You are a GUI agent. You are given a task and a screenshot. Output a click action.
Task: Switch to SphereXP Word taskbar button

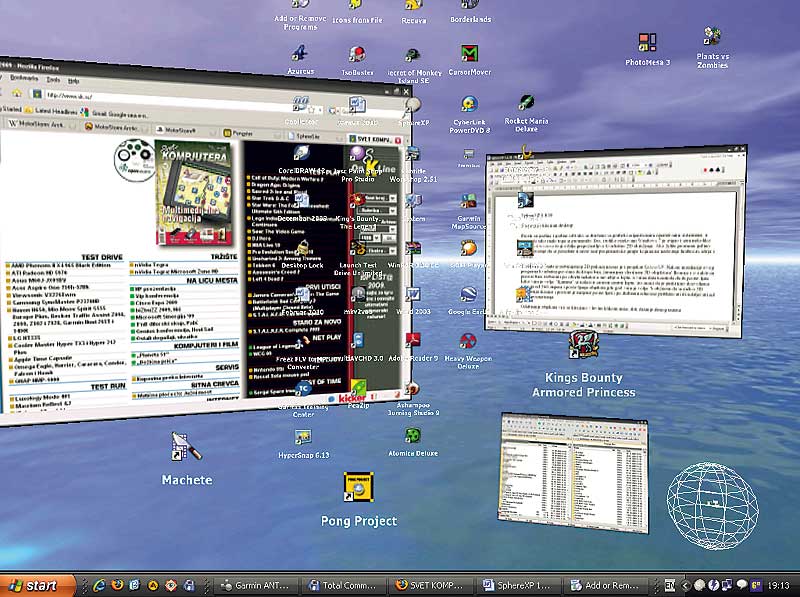519,585
